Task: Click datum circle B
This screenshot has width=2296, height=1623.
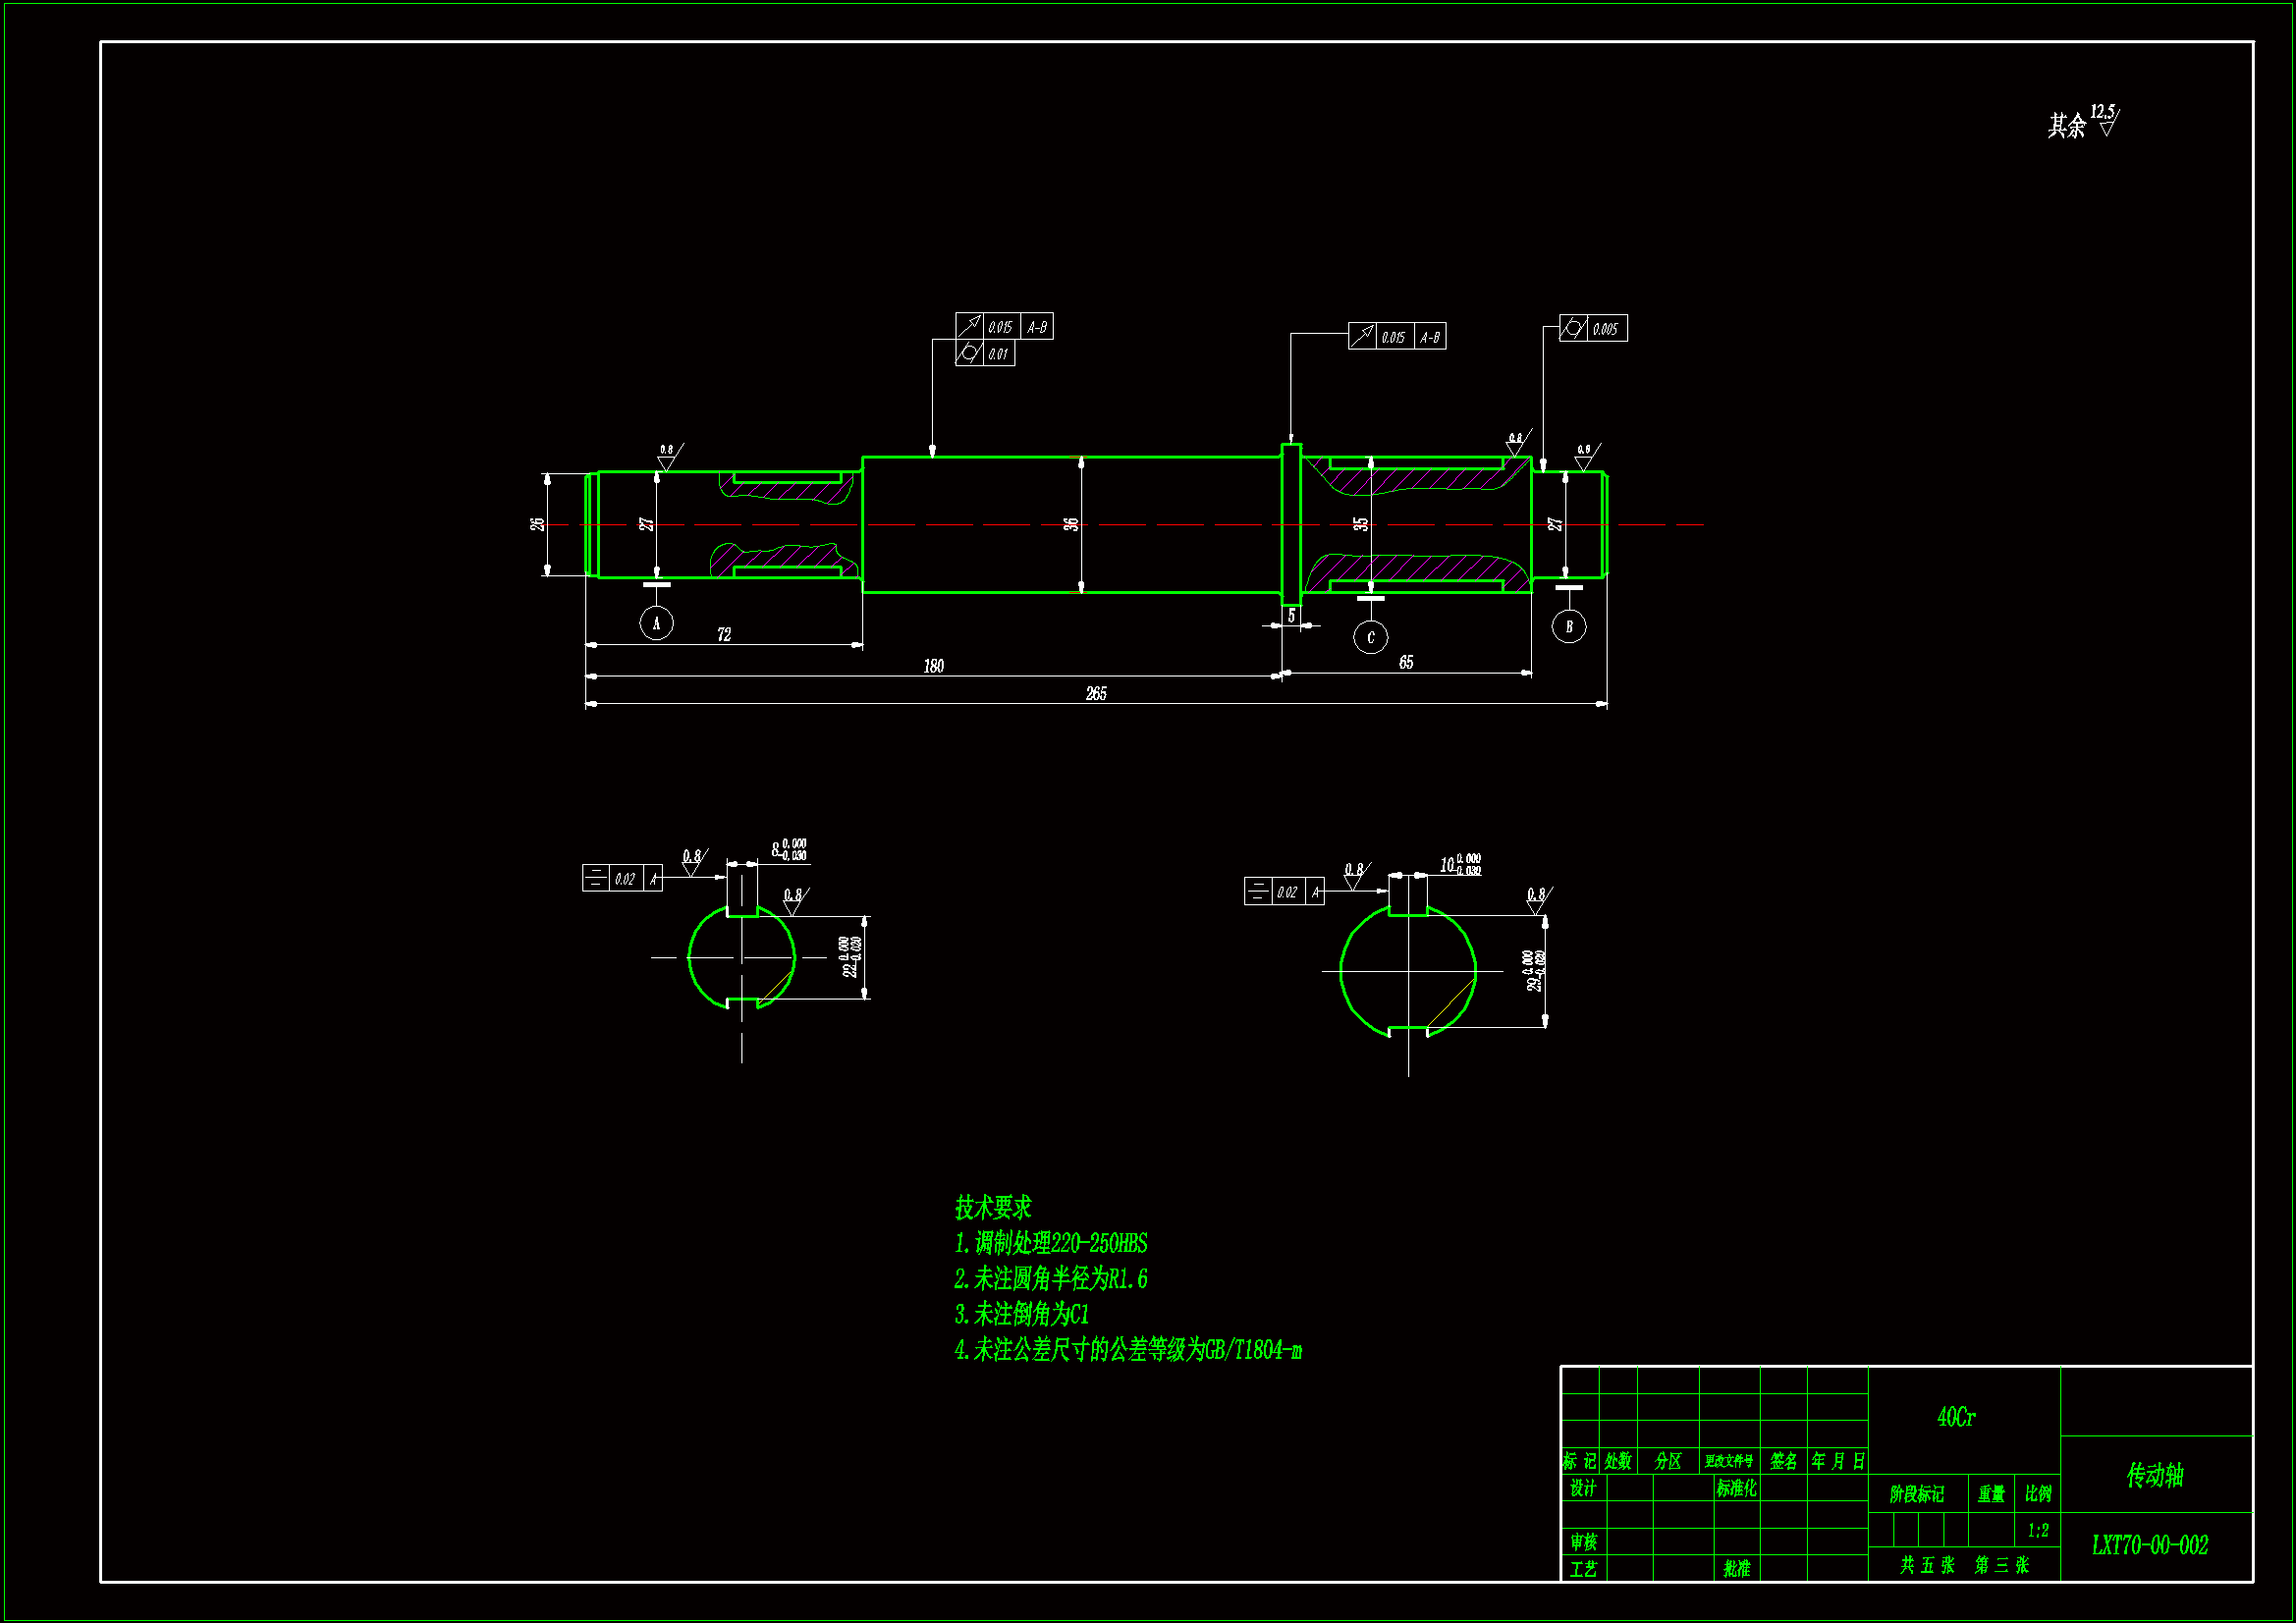Action: coord(1569,626)
